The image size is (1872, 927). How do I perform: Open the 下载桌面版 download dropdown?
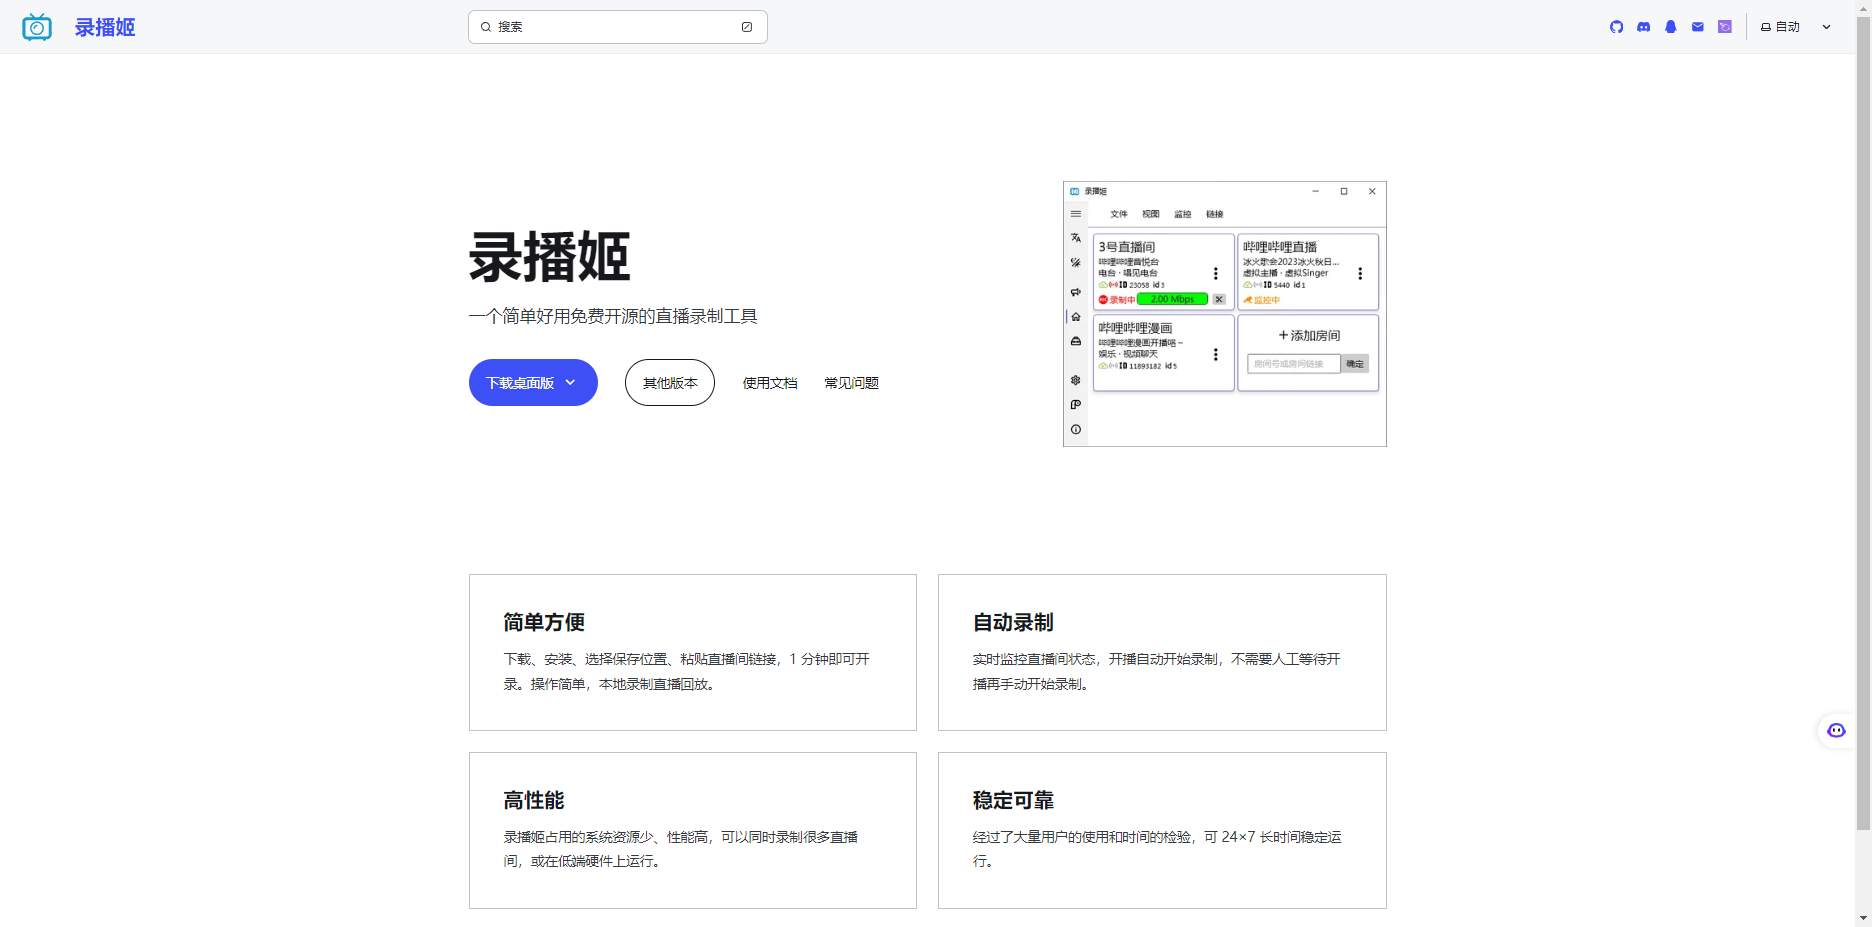click(533, 383)
